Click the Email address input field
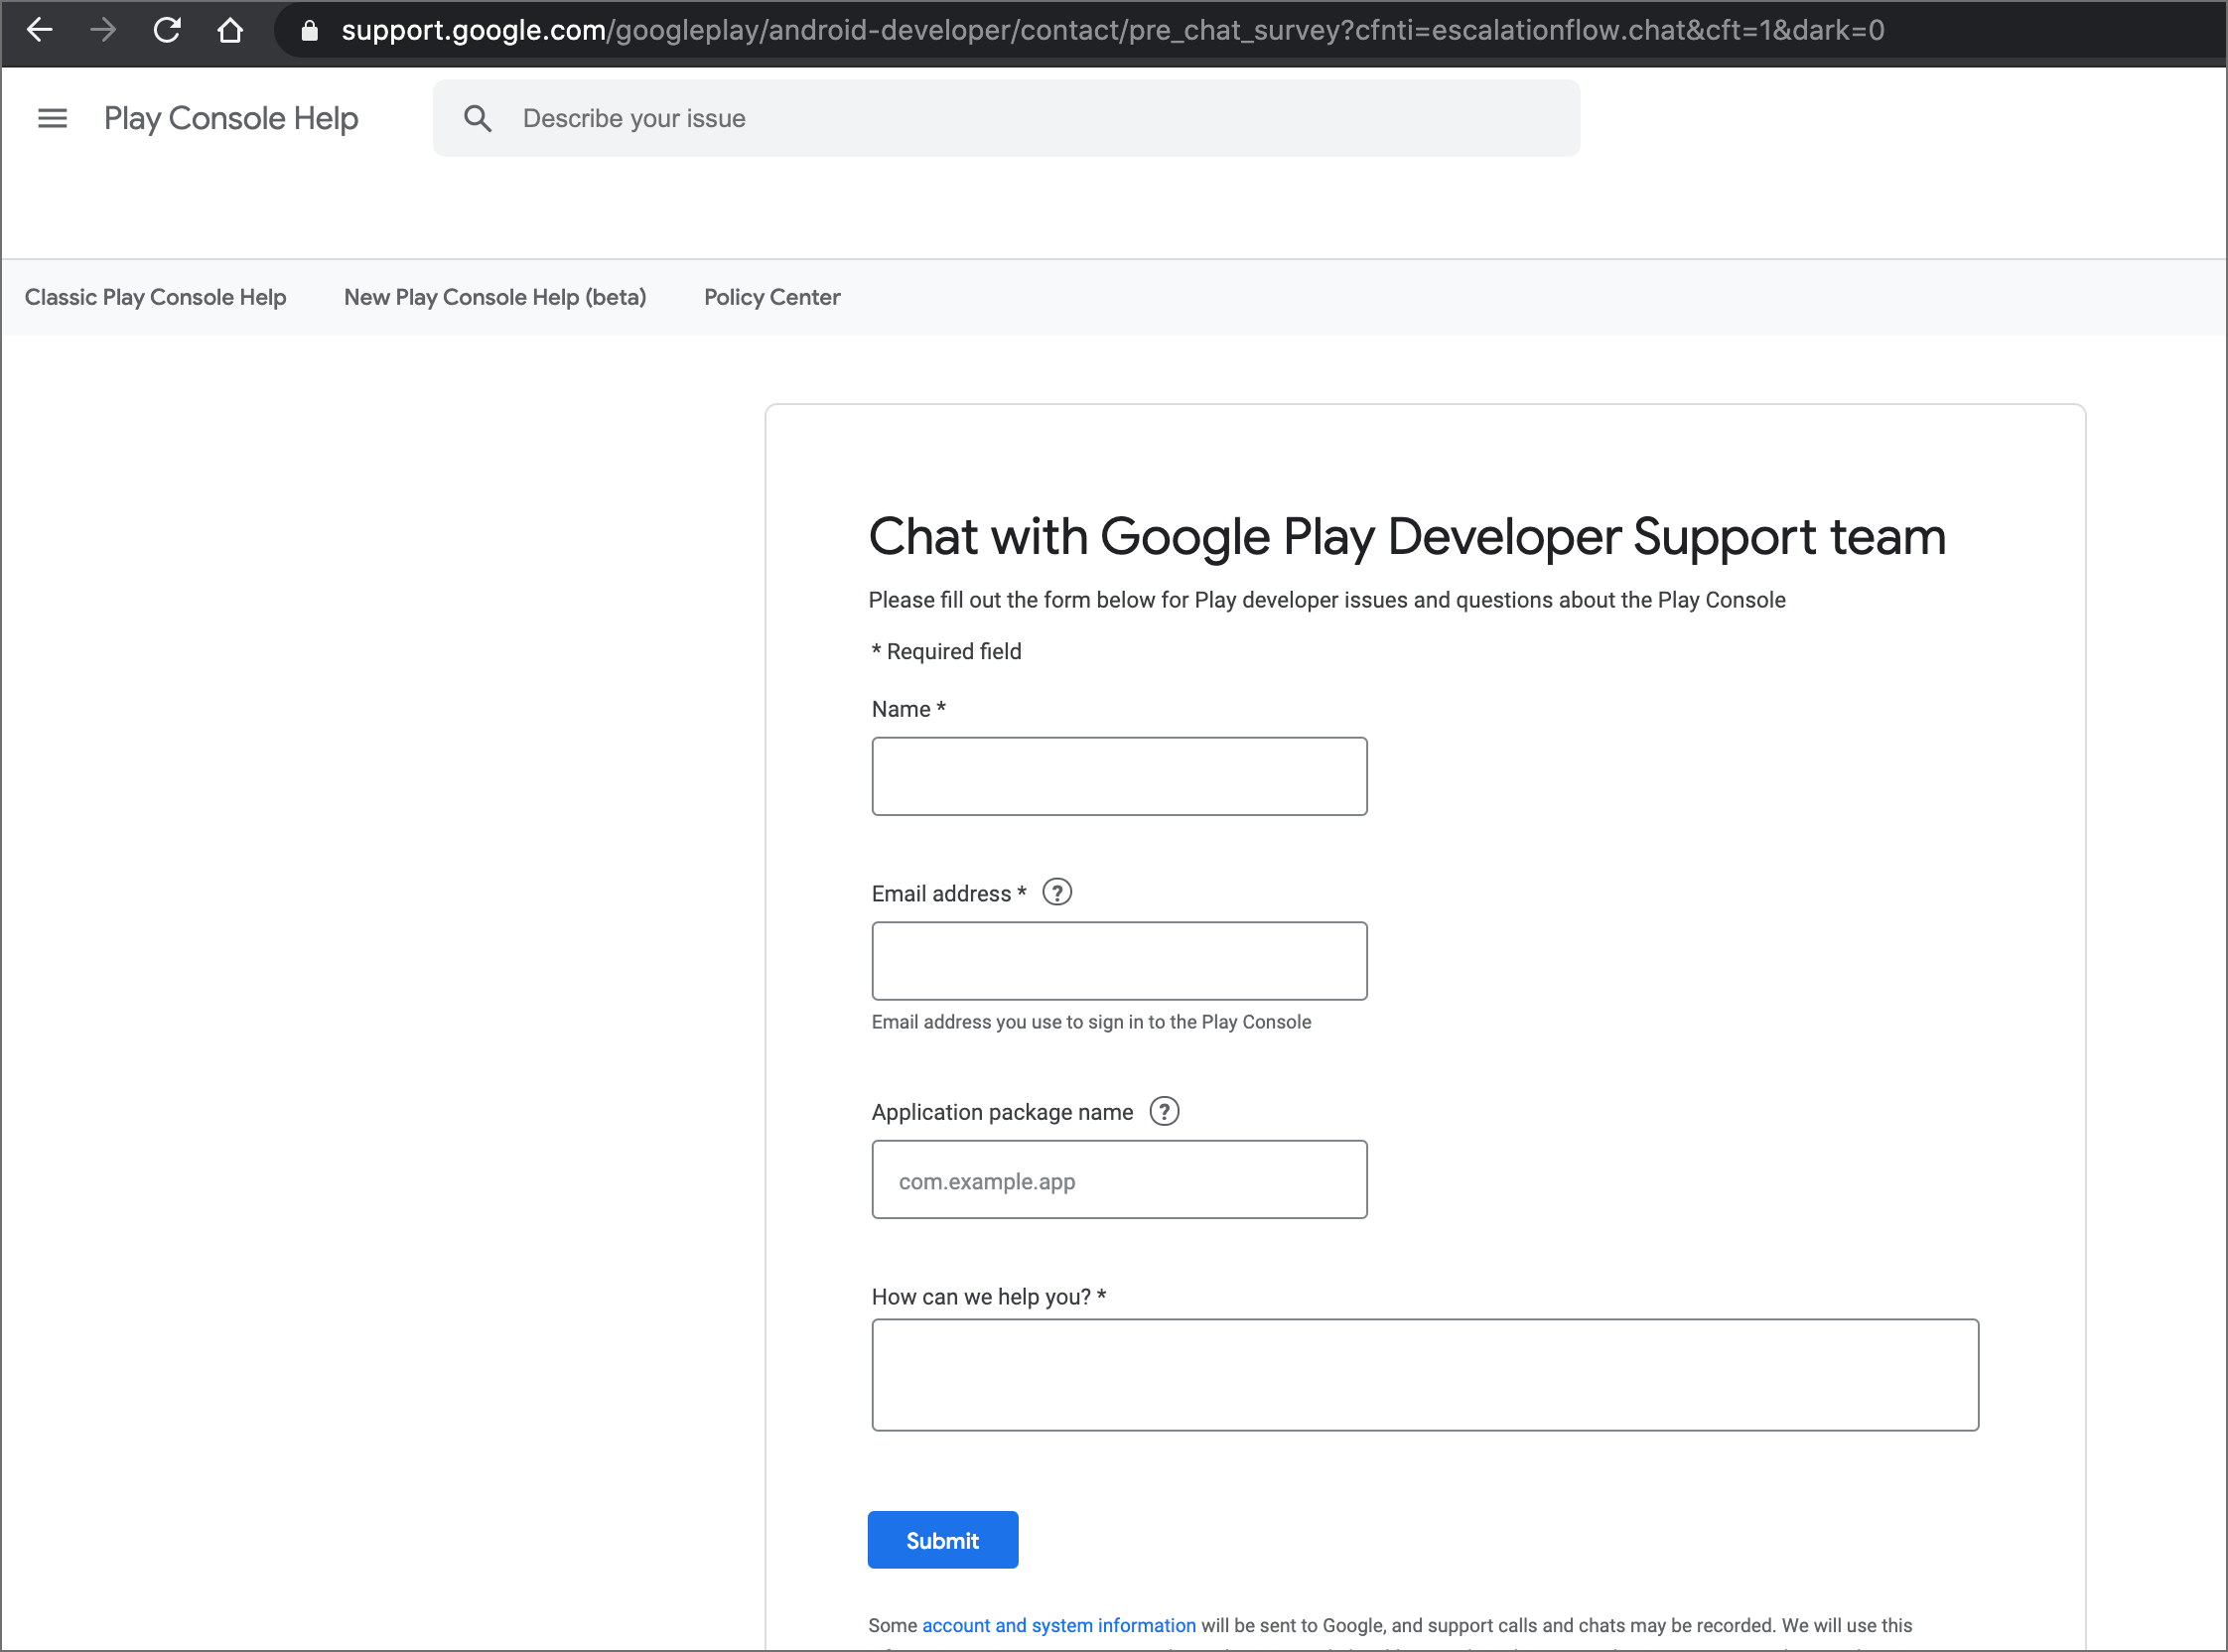 tap(1117, 960)
